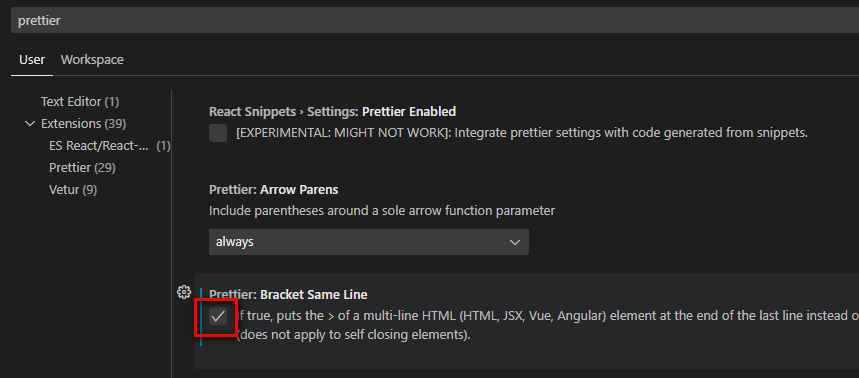Click the arrow on the Arrow Parens dropdown

click(x=514, y=242)
